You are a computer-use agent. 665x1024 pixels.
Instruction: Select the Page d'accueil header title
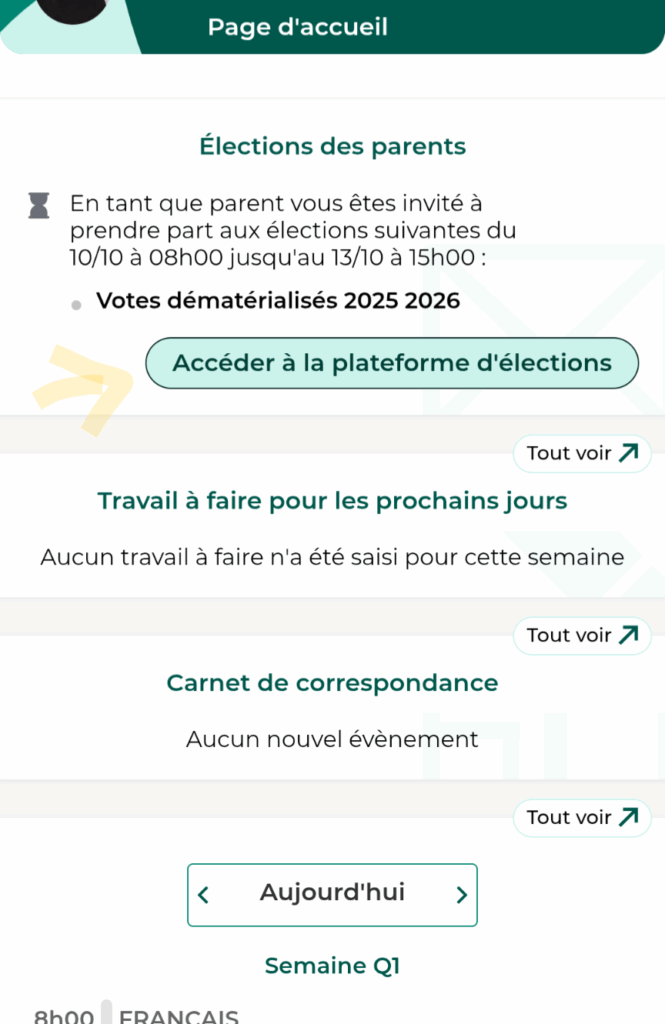(298, 27)
